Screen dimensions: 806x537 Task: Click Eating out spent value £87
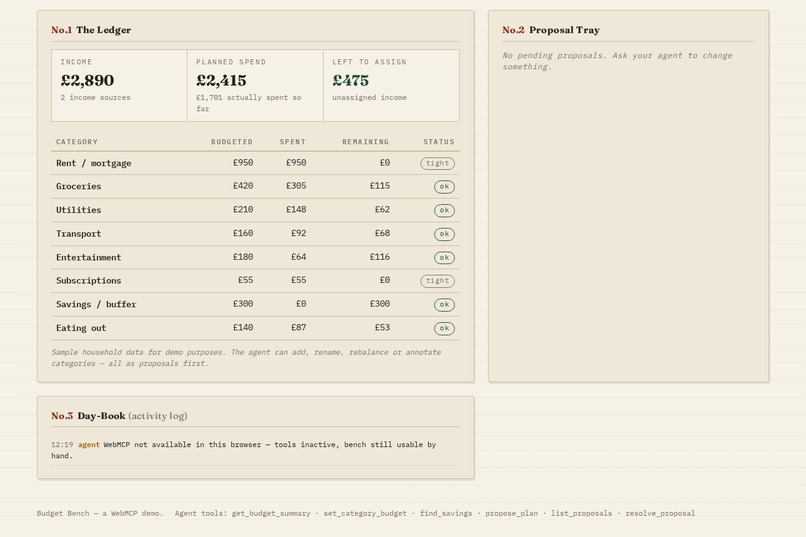coord(299,327)
